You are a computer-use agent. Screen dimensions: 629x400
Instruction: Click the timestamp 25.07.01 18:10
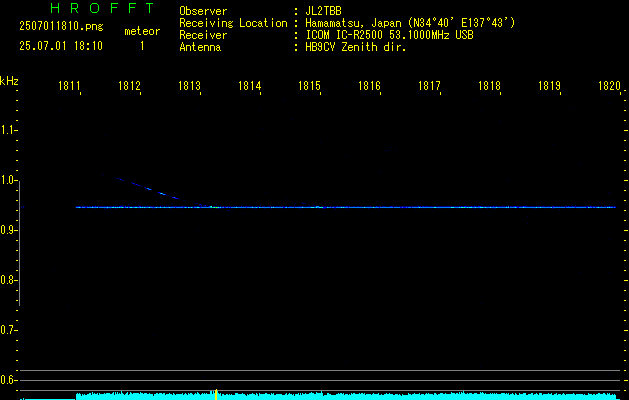[61, 46]
